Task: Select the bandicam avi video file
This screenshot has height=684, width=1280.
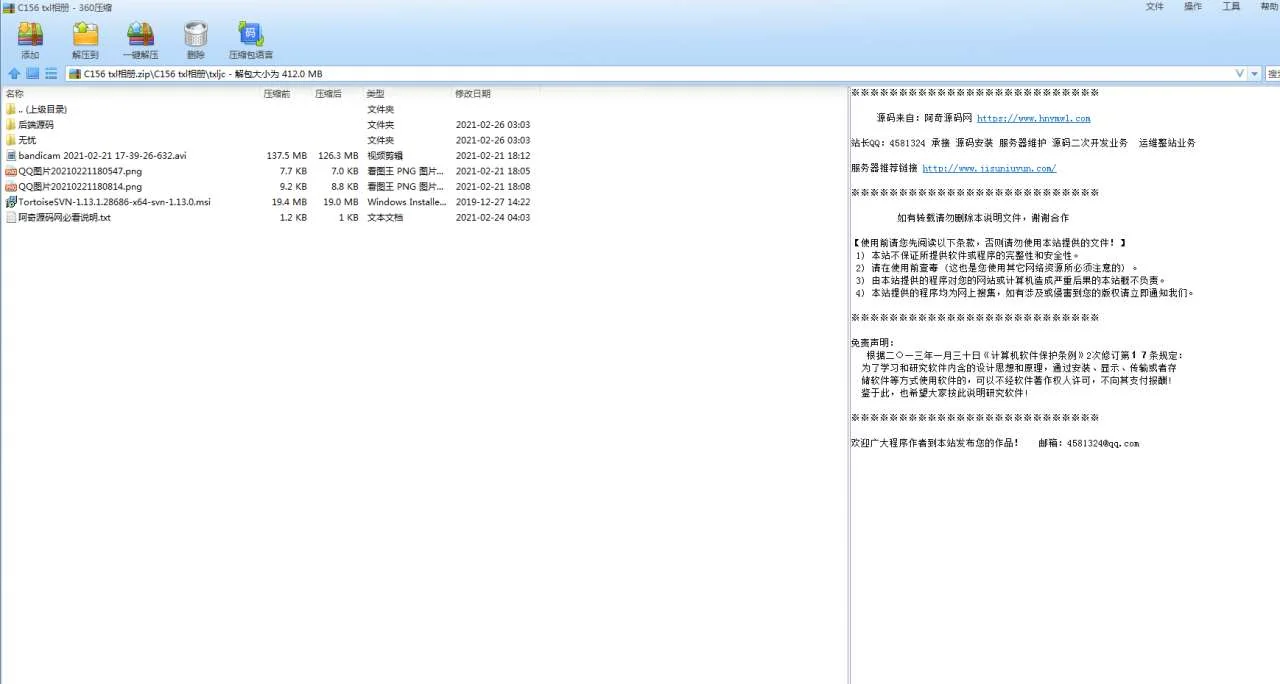Action: click(101, 156)
